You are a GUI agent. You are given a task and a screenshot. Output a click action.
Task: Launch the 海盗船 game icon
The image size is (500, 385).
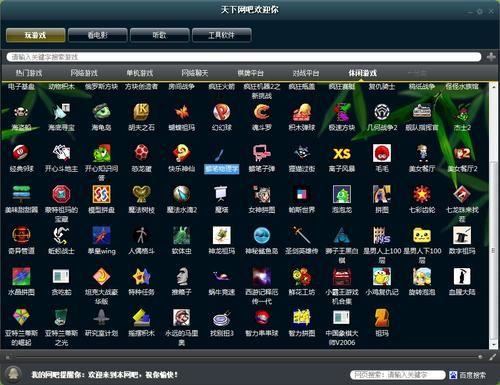point(21,112)
